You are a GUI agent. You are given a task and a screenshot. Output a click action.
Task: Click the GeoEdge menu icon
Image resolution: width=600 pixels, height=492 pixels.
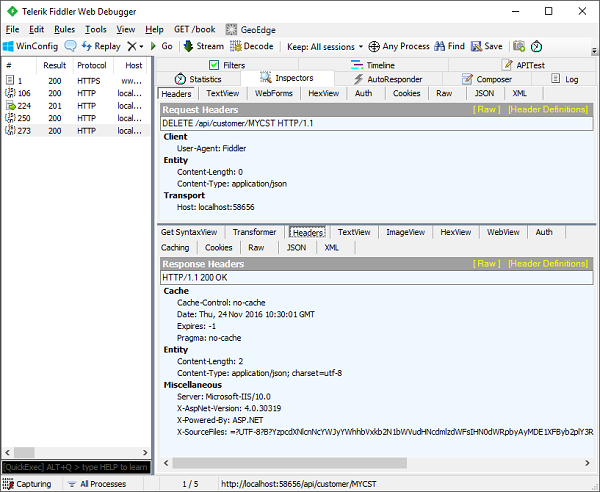(x=231, y=29)
